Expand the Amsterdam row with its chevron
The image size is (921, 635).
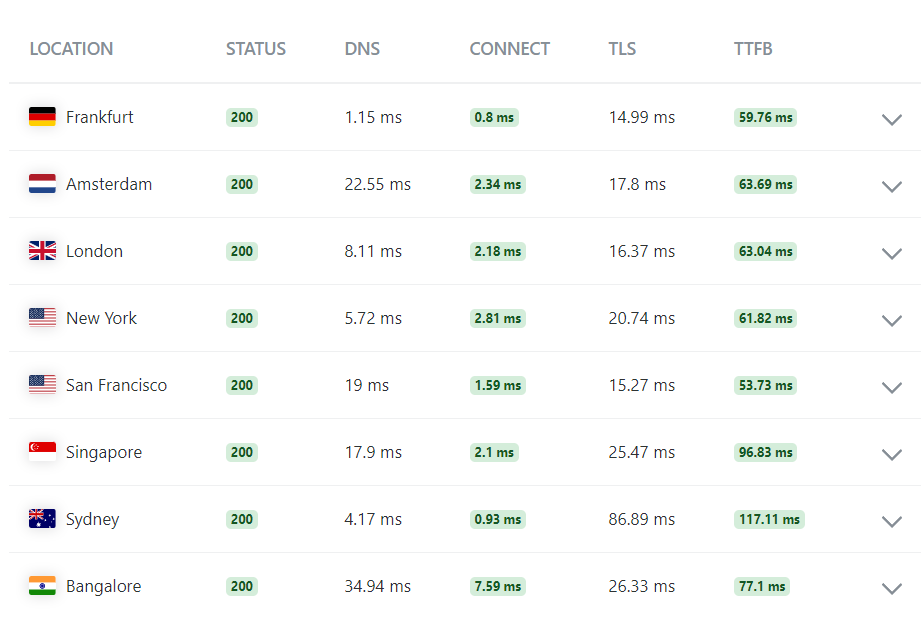892,186
